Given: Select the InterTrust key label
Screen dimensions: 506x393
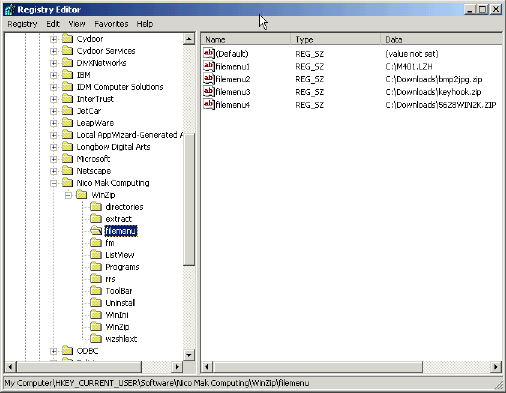Looking at the screenshot, I should coord(95,99).
